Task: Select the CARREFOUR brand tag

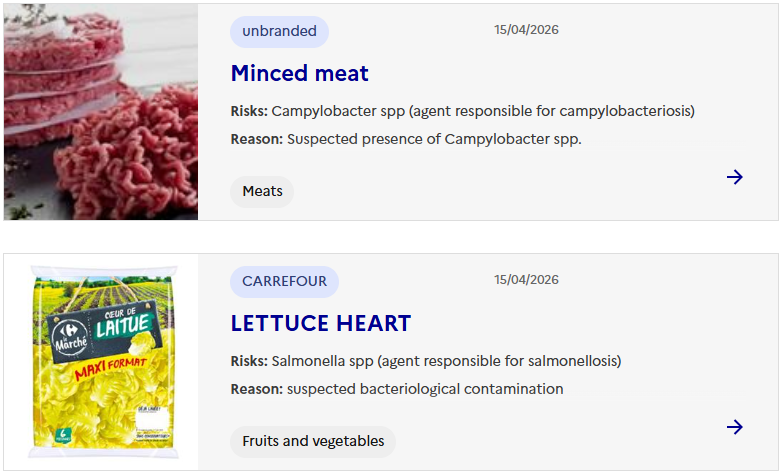Action: click(x=284, y=281)
